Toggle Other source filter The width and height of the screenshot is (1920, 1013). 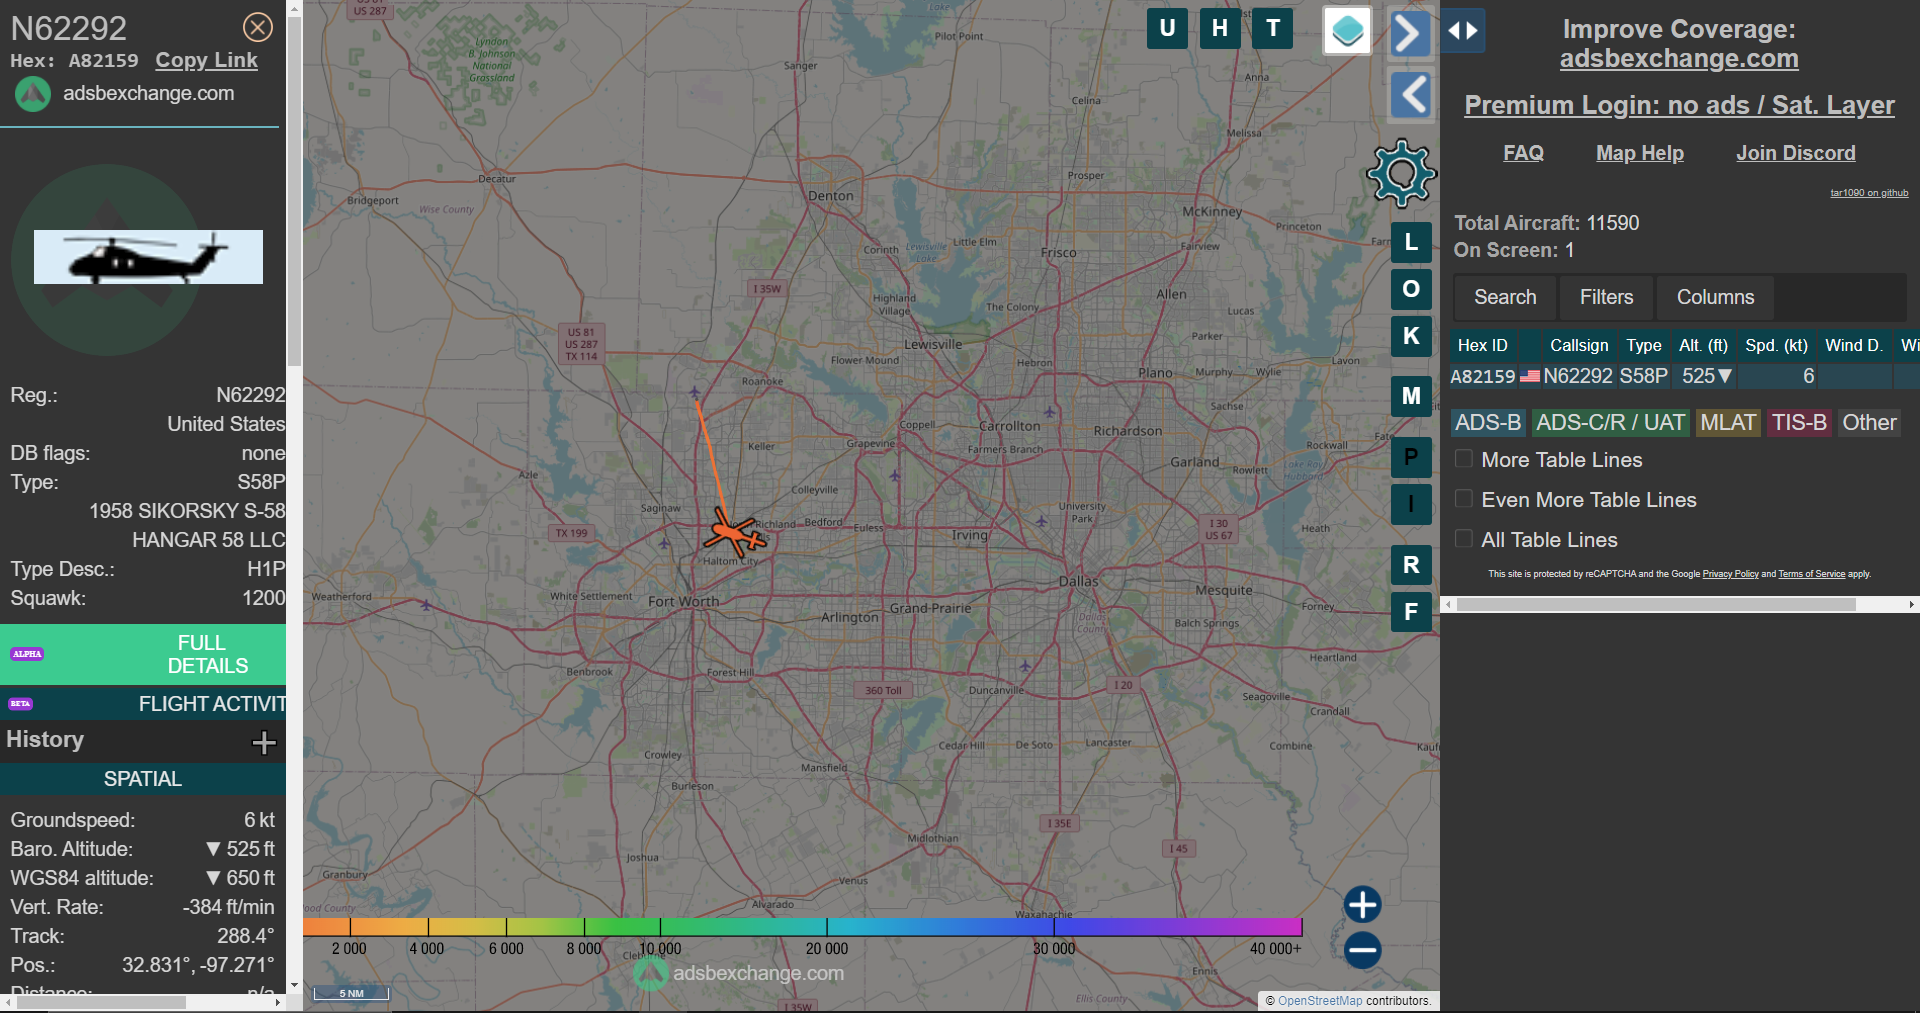click(1869, 423)
